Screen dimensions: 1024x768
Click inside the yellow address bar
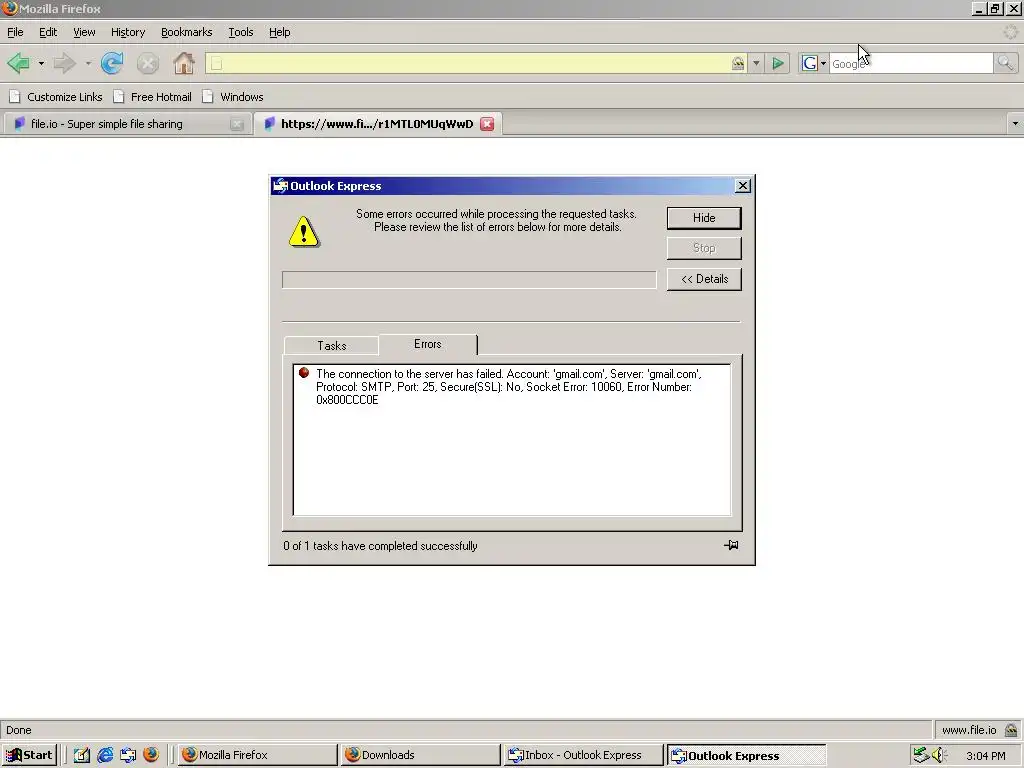477,63
